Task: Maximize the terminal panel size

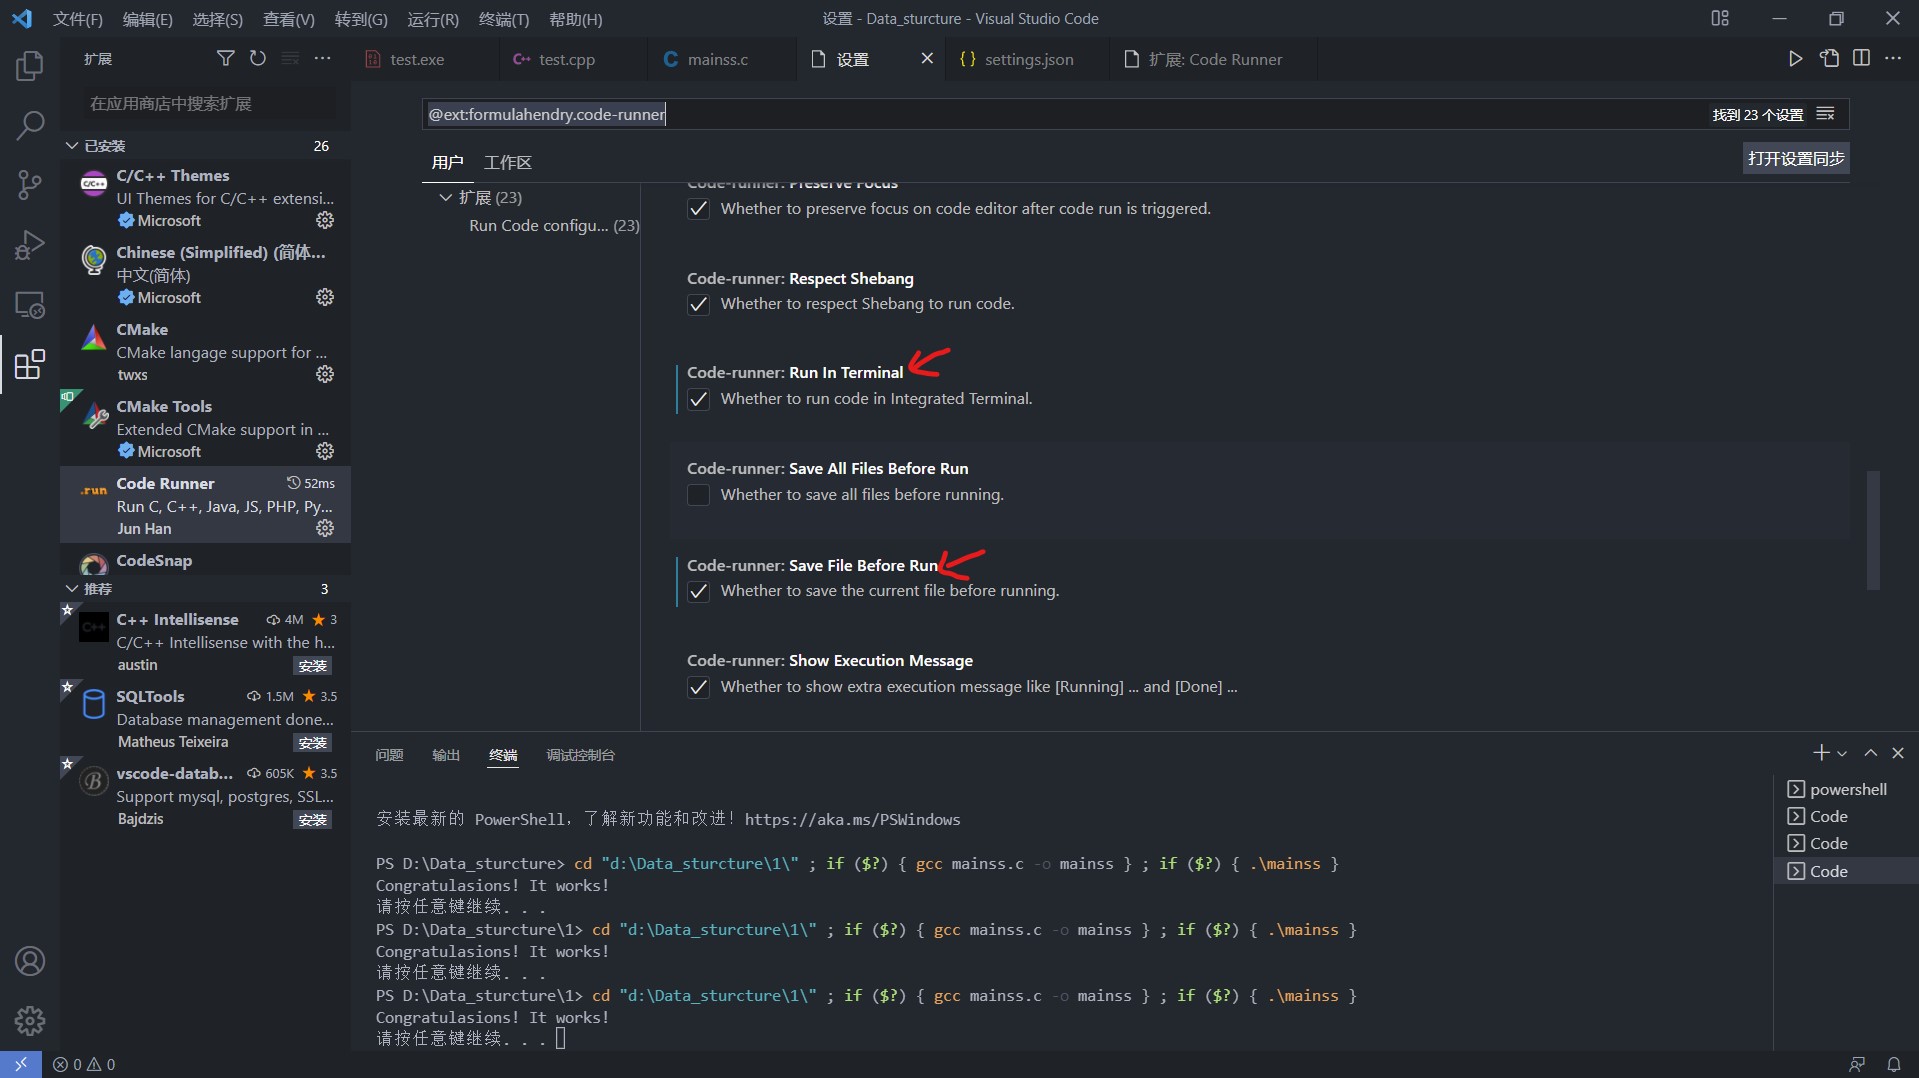Action: [1870, 753]
